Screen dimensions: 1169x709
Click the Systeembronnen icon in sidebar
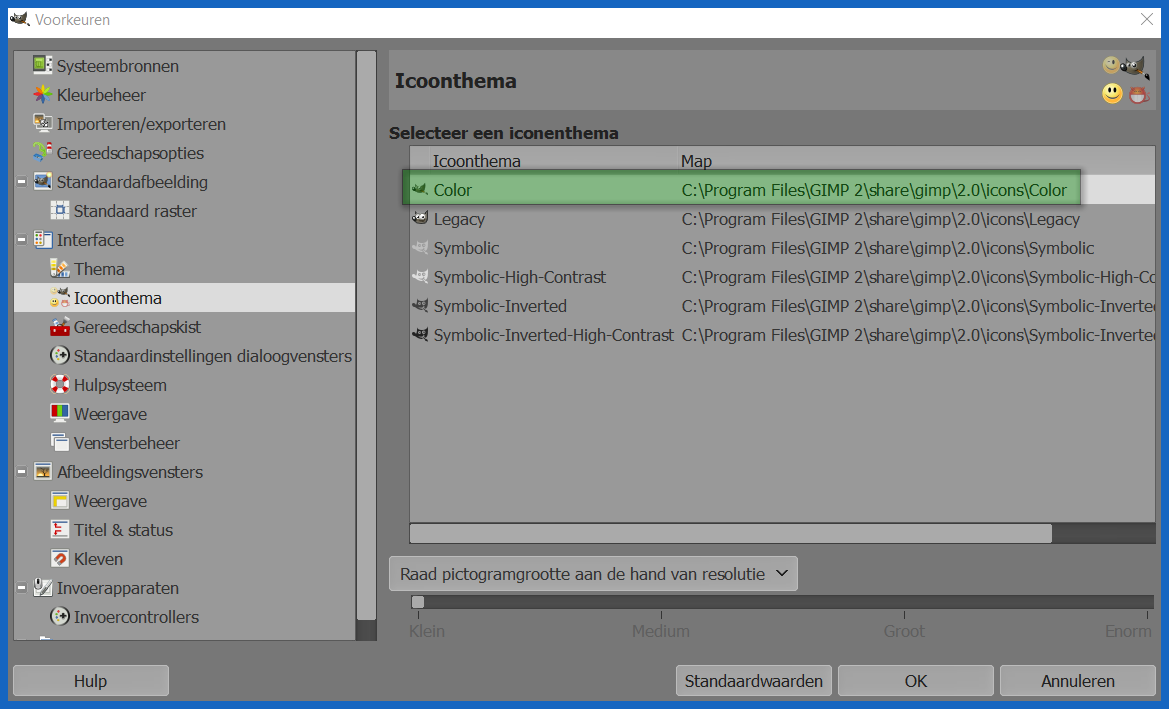42,66
